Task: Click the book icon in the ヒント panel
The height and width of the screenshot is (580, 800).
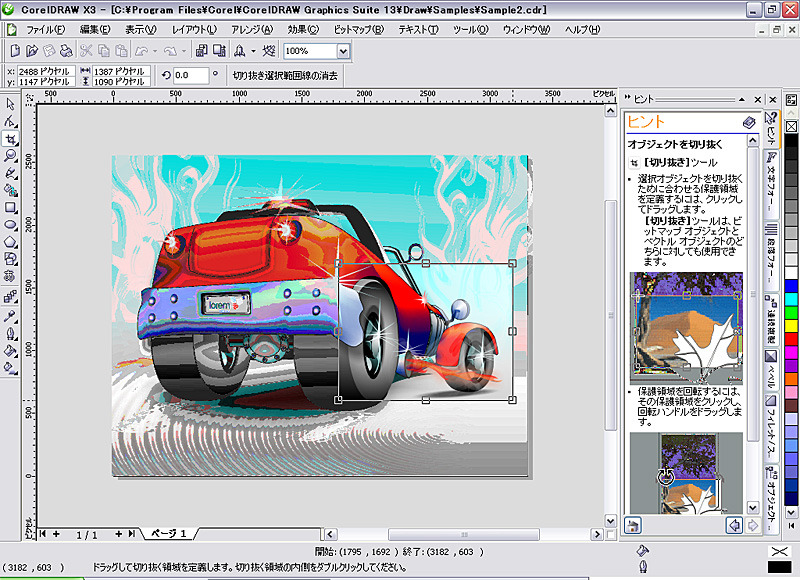Action: coord(748,122)
